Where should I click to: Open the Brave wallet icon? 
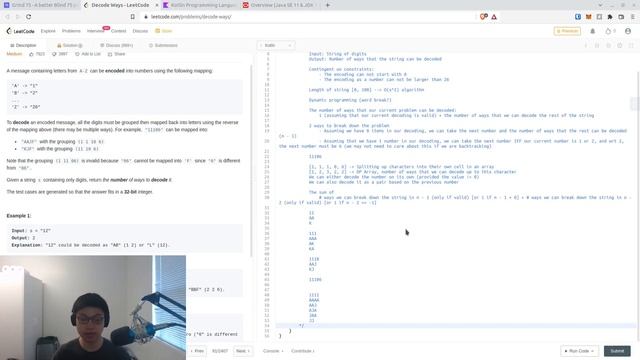coord(621,17)
